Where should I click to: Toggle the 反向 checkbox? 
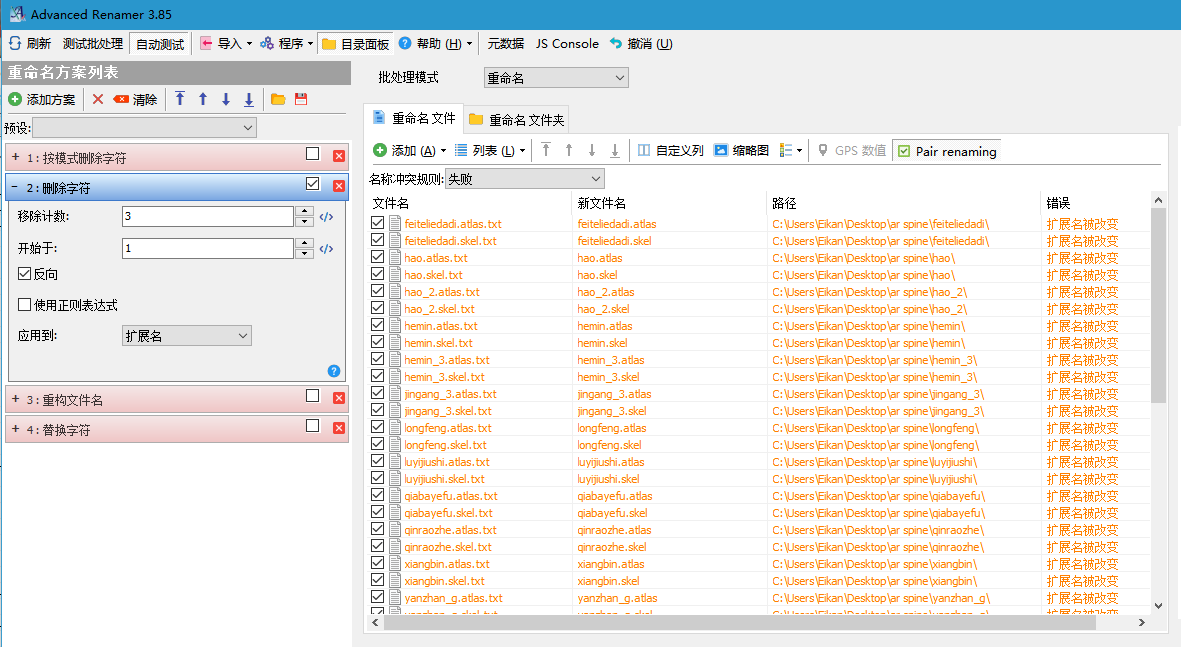pos(25,274)
